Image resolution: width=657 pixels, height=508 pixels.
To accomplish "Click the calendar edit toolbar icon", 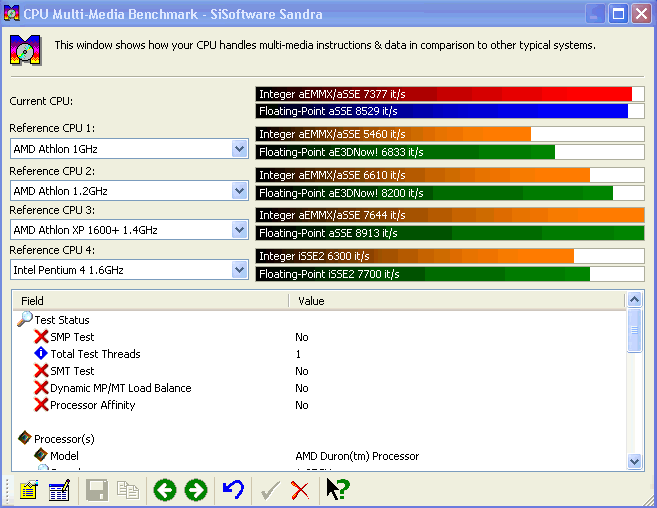I will [59, 490].
